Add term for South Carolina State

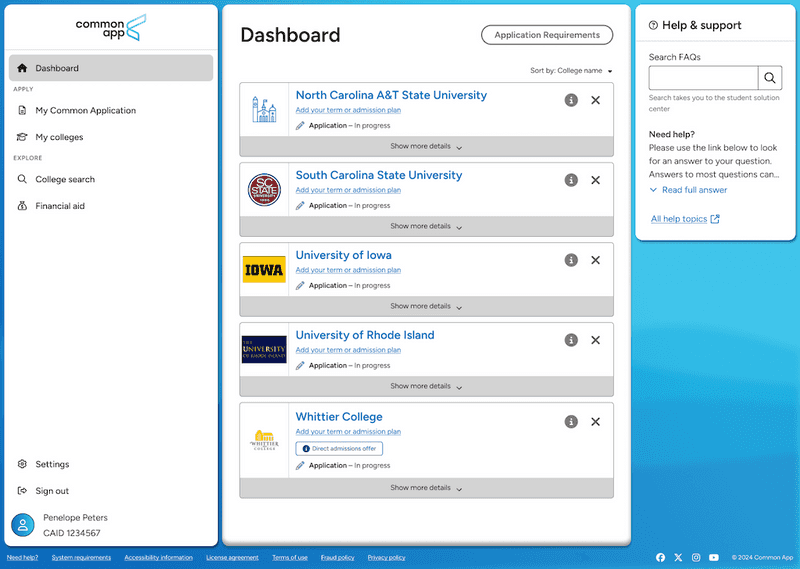(348, 190)
